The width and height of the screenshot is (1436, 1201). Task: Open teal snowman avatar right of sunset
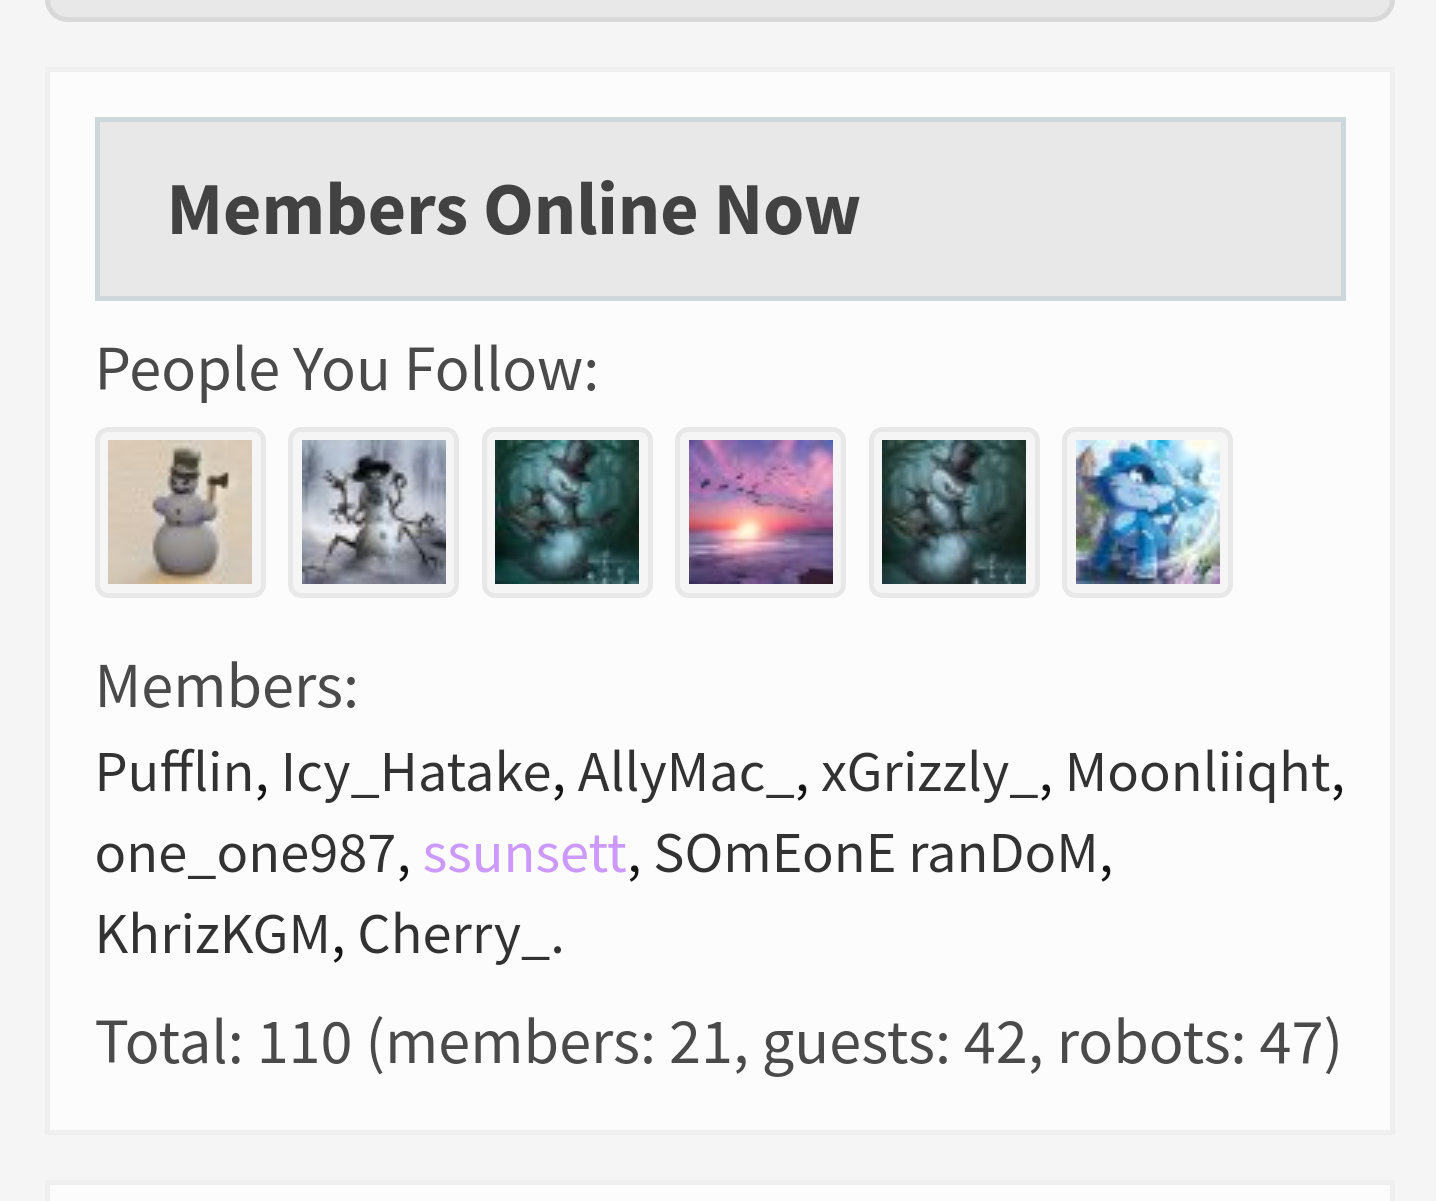(954, 512)
